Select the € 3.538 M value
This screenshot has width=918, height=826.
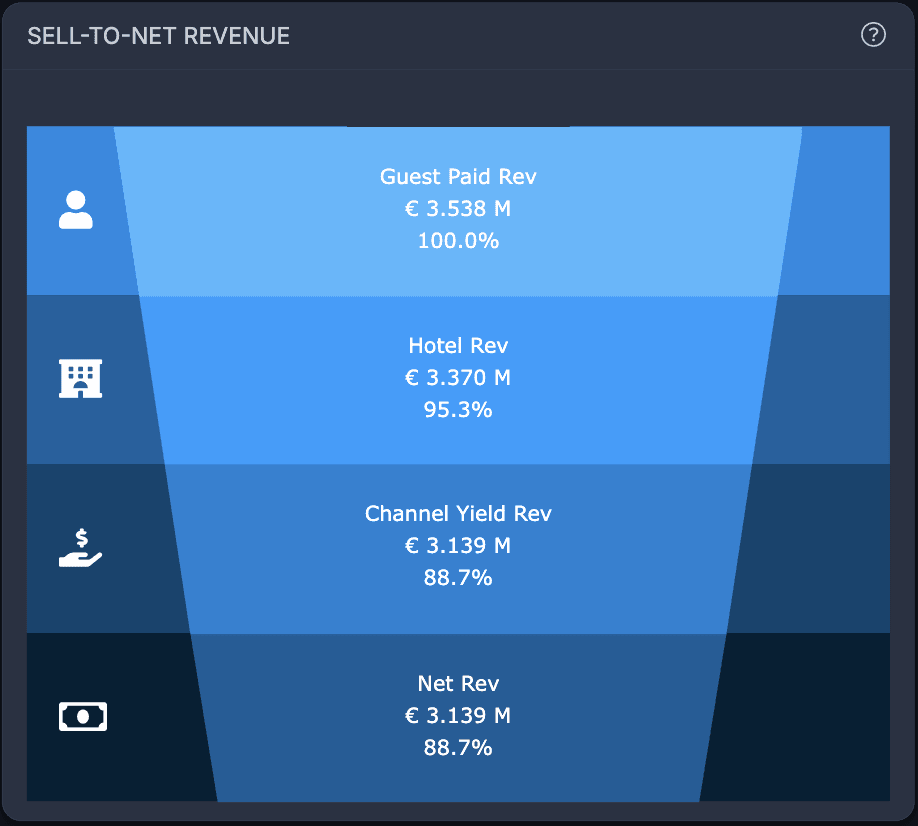point(458,208)
